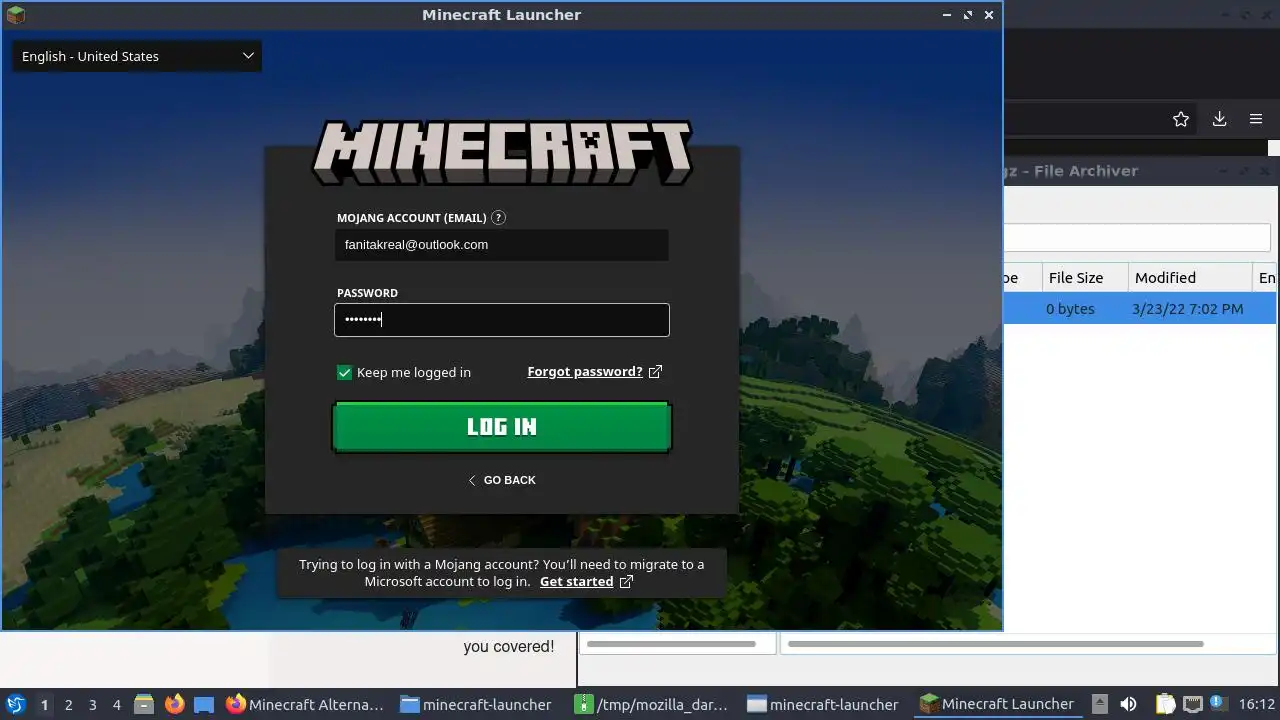1280x720 pixels.
Task: Switch to workspace 3 in the taskbar
Action: tap(92, 704)
